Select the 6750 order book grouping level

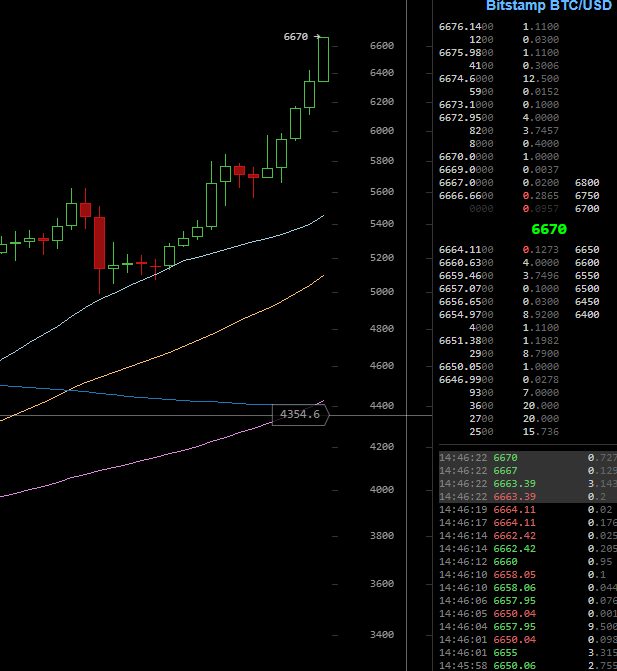tap(587, 196)
